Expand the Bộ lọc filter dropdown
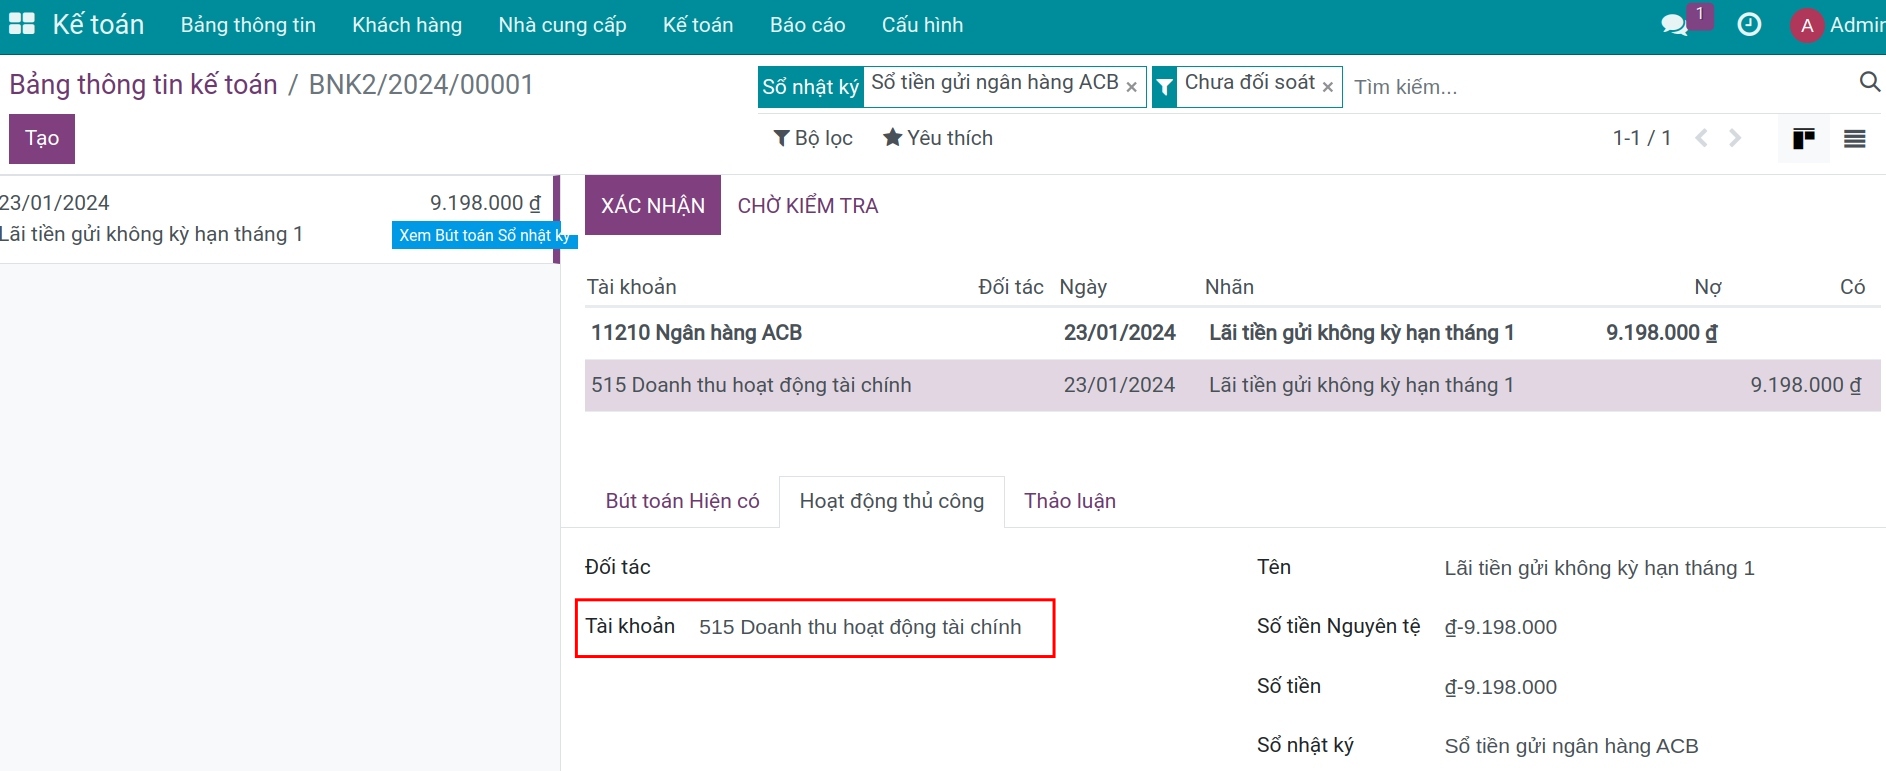 pyautogui.click(x=813, y=138)
